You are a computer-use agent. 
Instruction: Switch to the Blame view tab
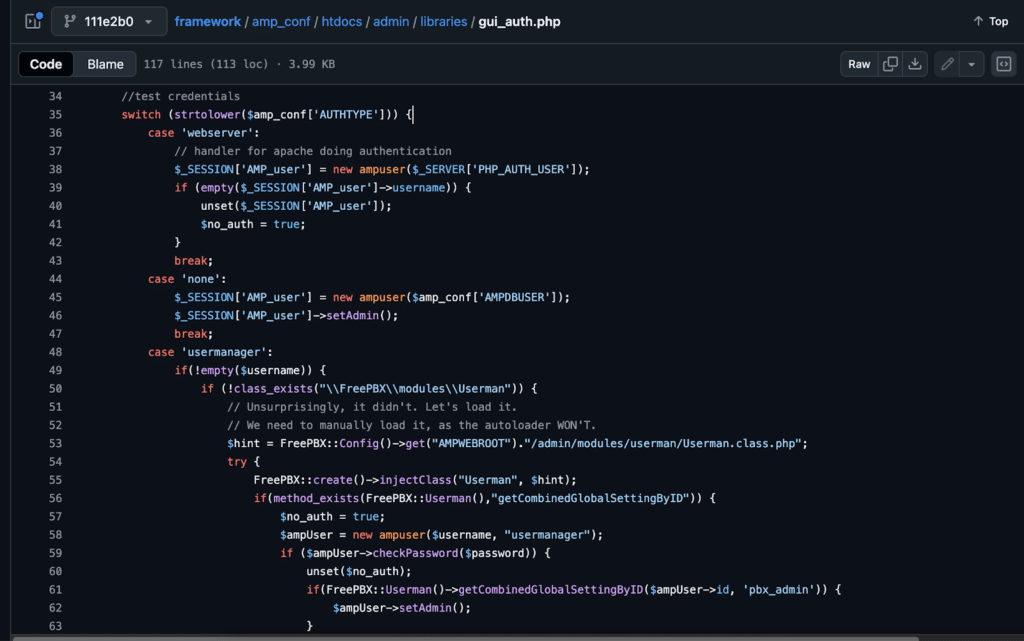(x=105, y=64)
